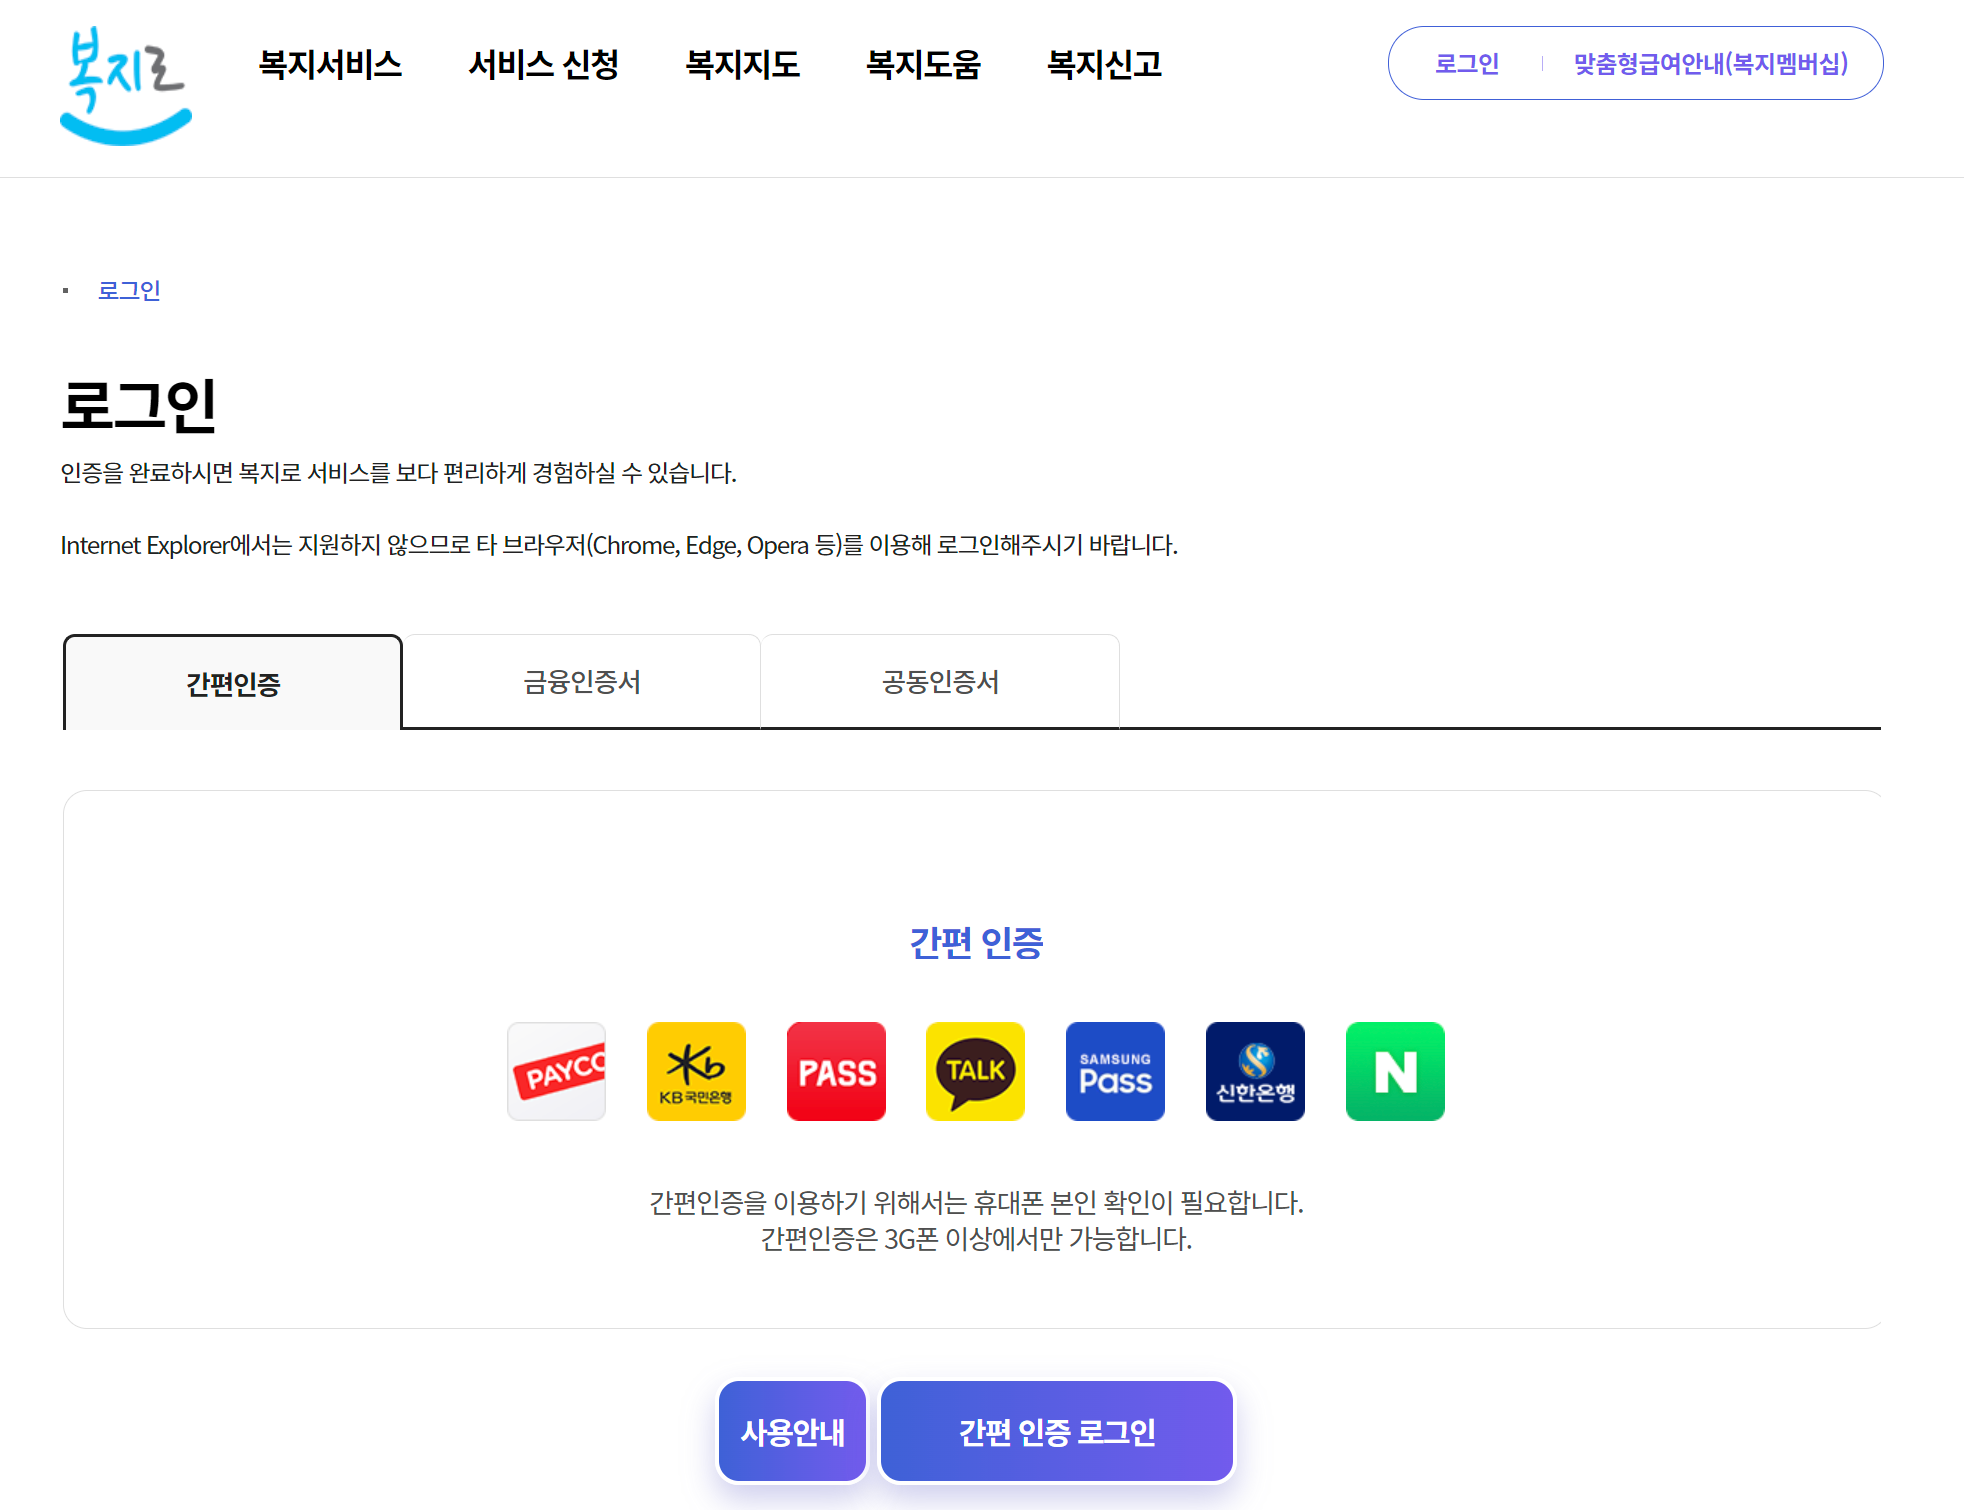Open the 공동인증서 tab
Image resolution: width=1964 pixels, height=1510 pixels.
pyautogui.click(x=940, y=682)
